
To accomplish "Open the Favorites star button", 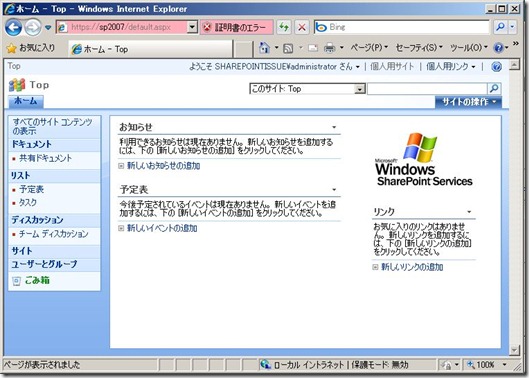I will pos(30,48).
